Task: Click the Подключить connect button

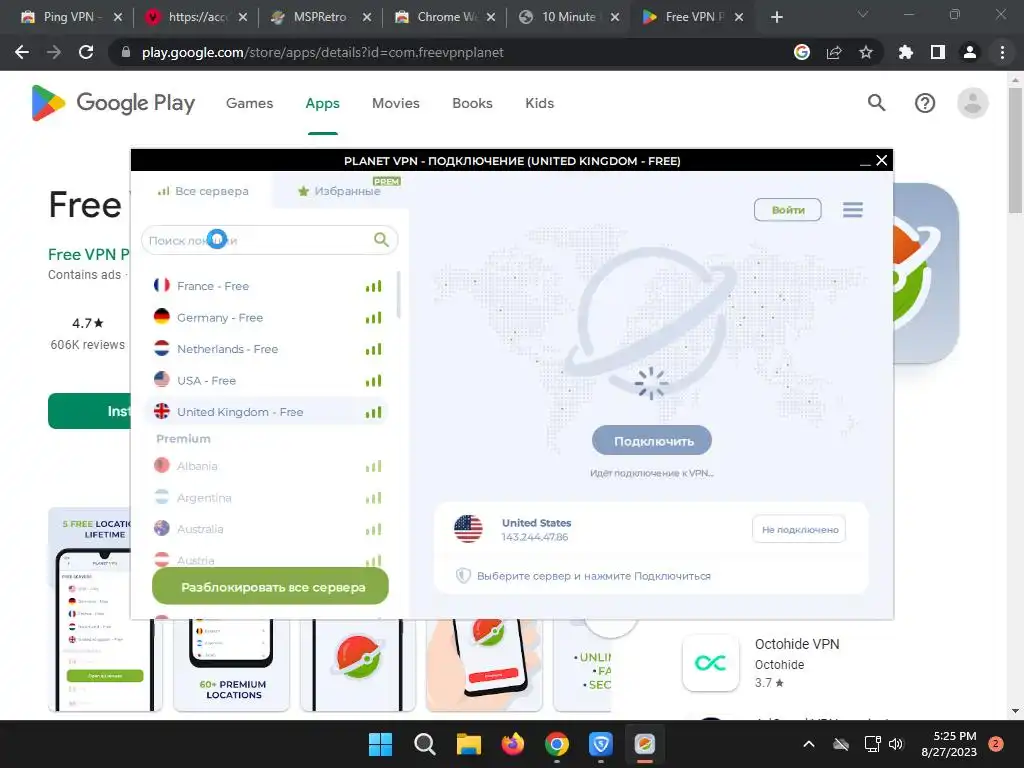Action: 652,441
